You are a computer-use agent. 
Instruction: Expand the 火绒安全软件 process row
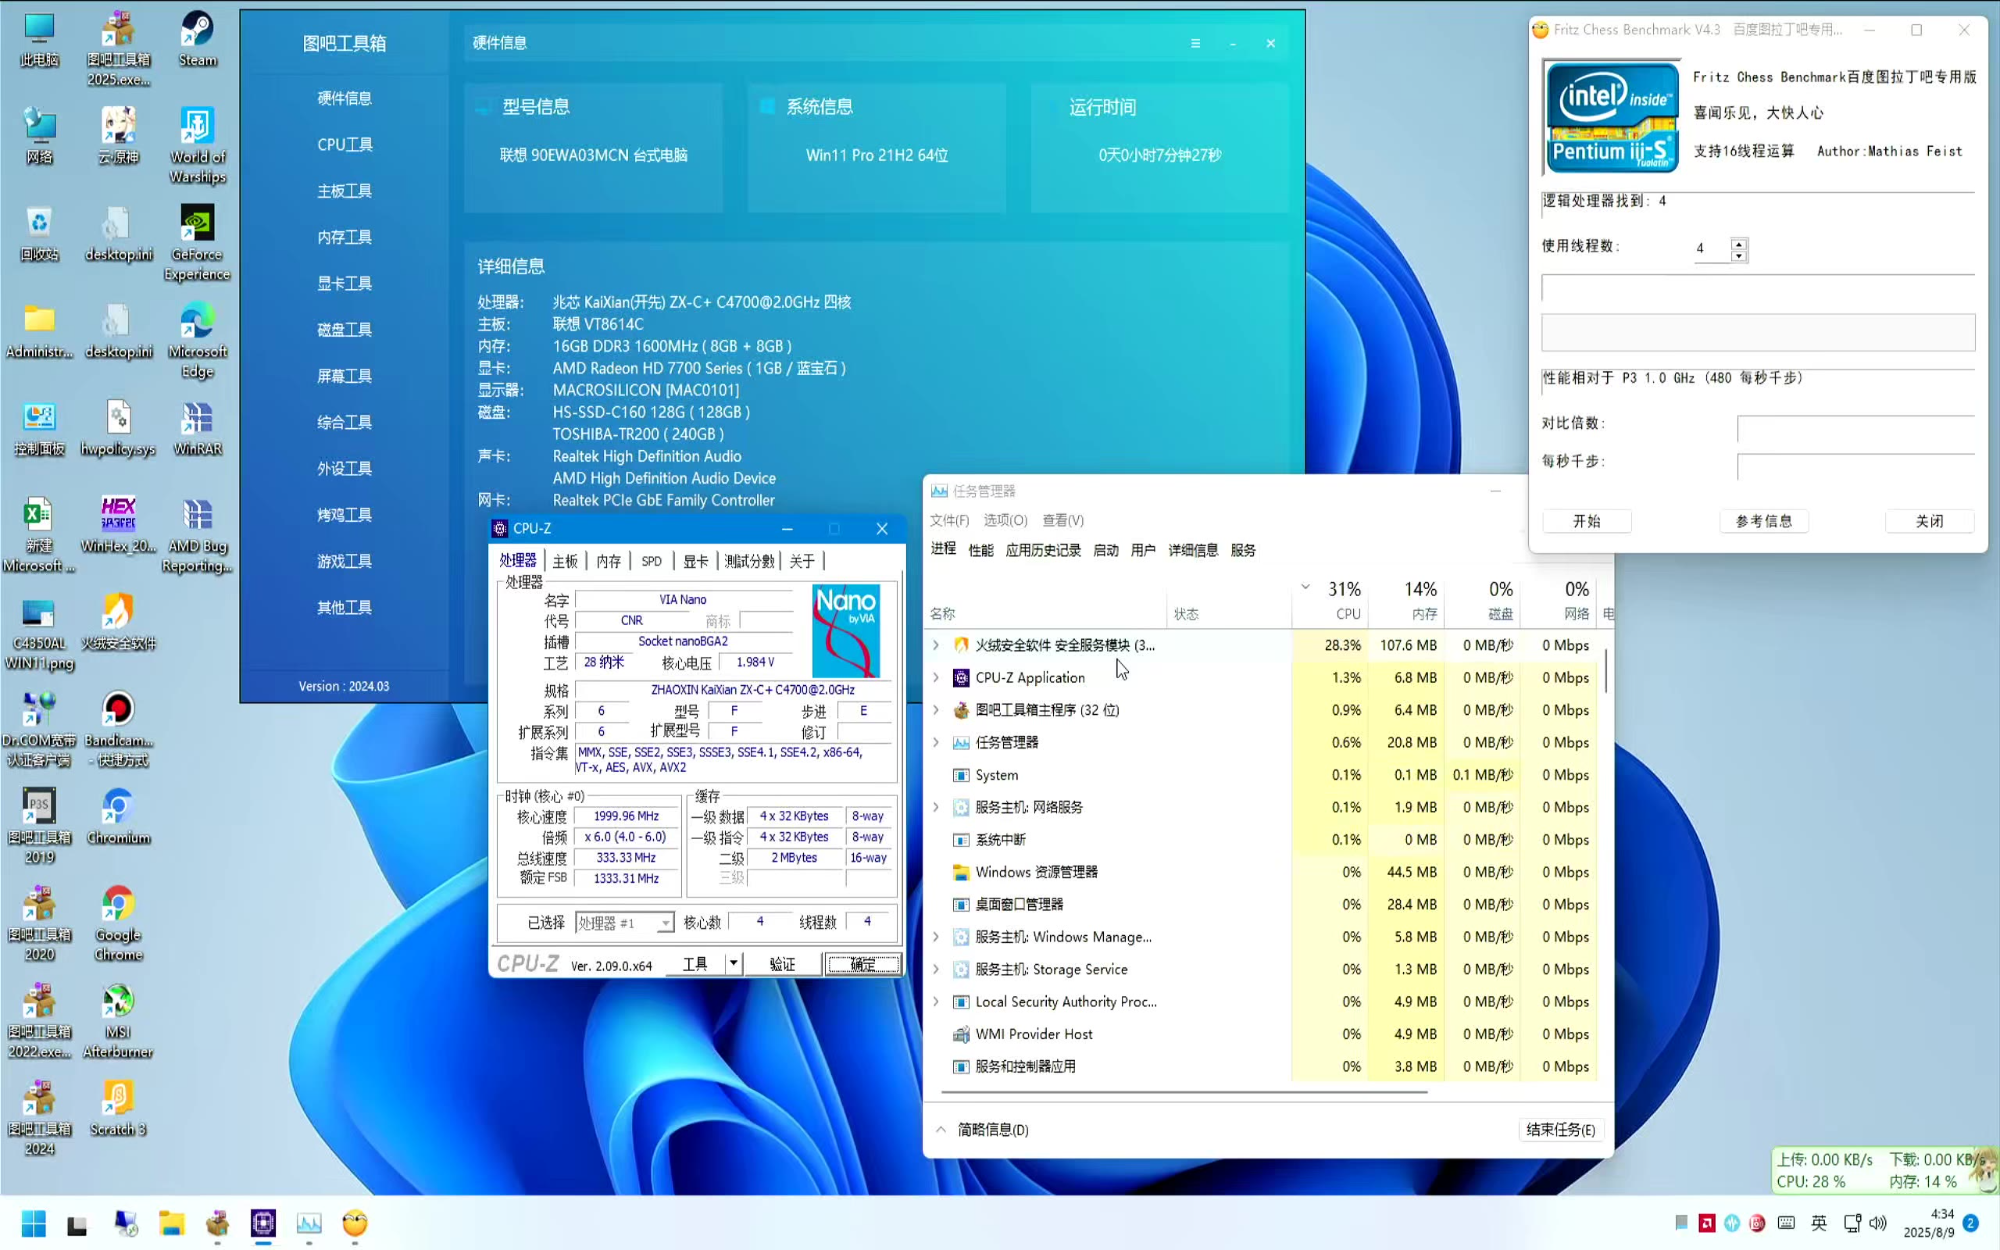[x=936, y=645]
